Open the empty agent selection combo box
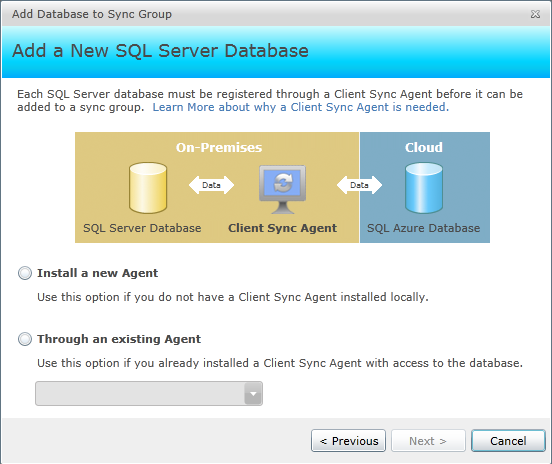Image resolution: width=552 pixels, height=464 pixels. [x=149, y=394]
